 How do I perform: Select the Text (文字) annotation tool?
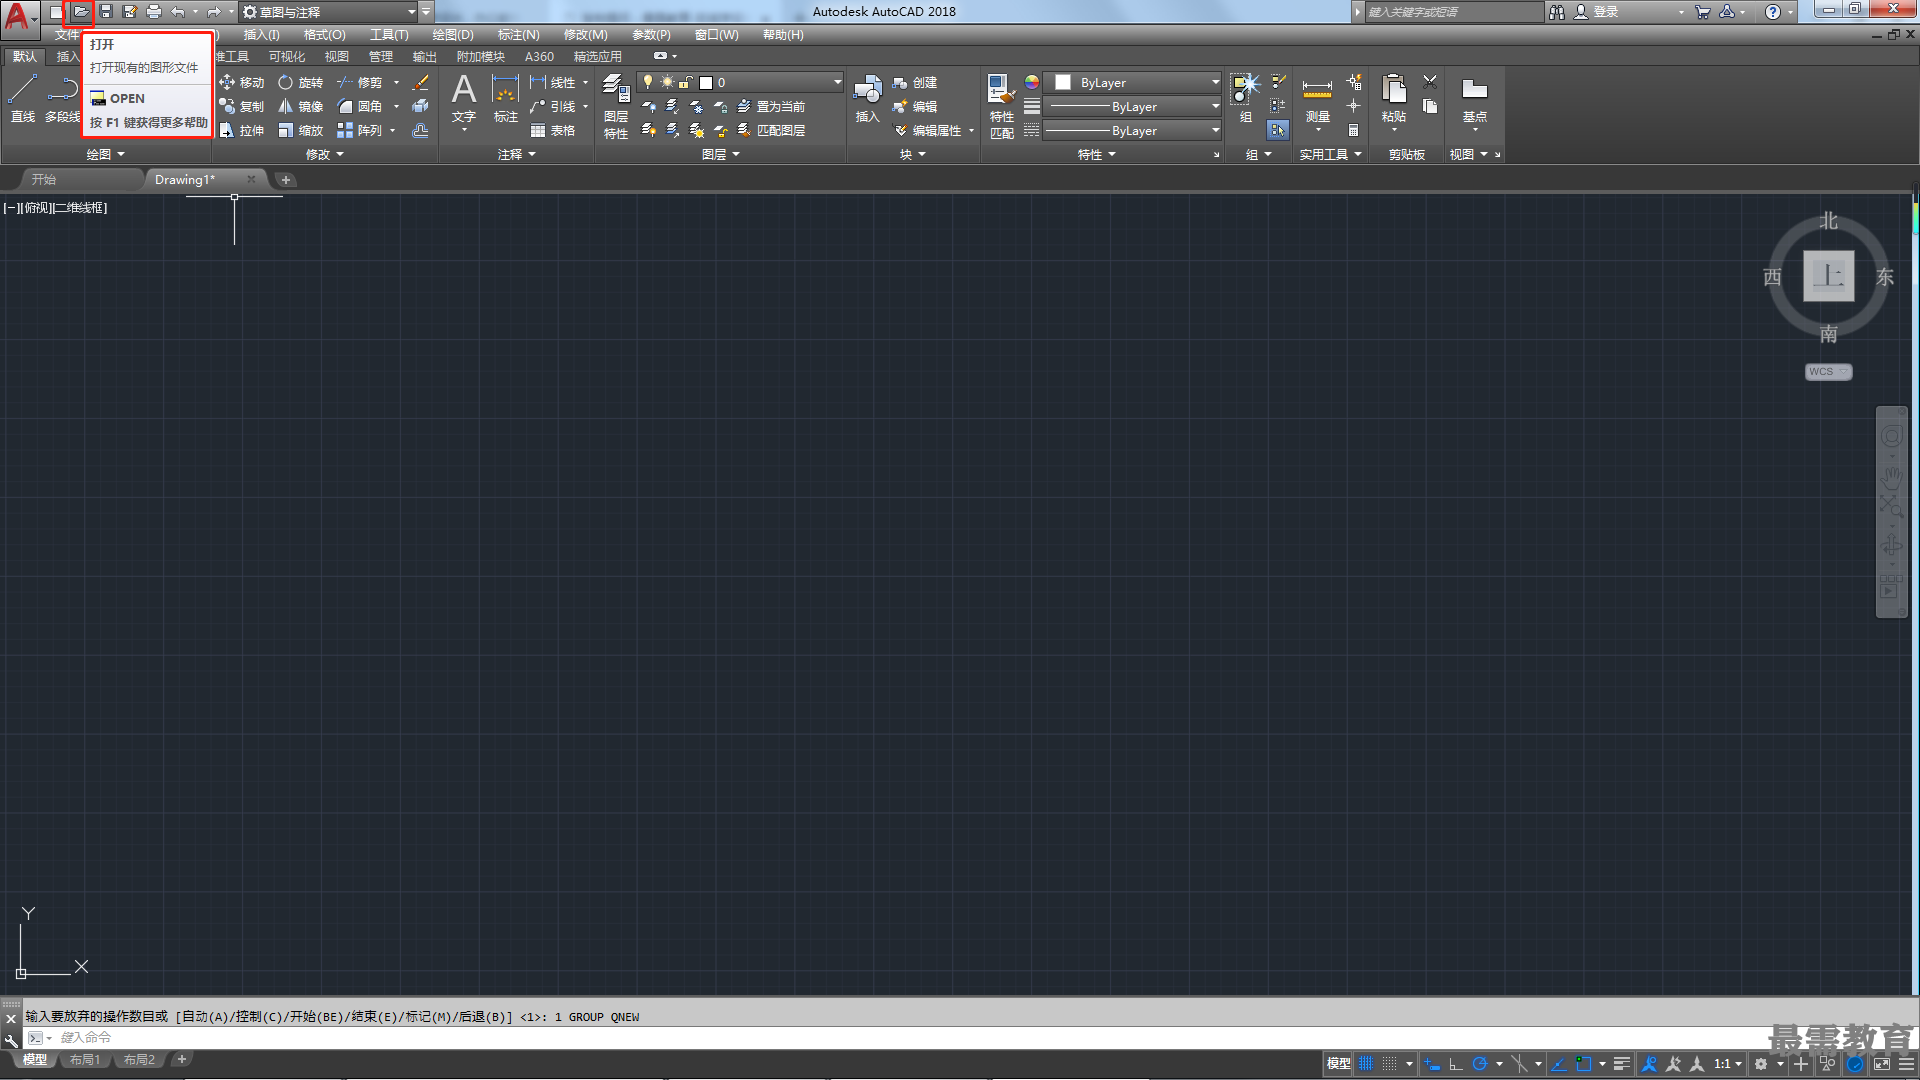coord(464,98)
